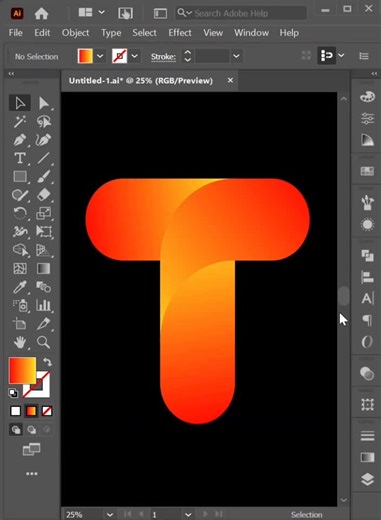The image size is (381, 520).
Task: Select the Eraser tool
Action: click(44, 195)
